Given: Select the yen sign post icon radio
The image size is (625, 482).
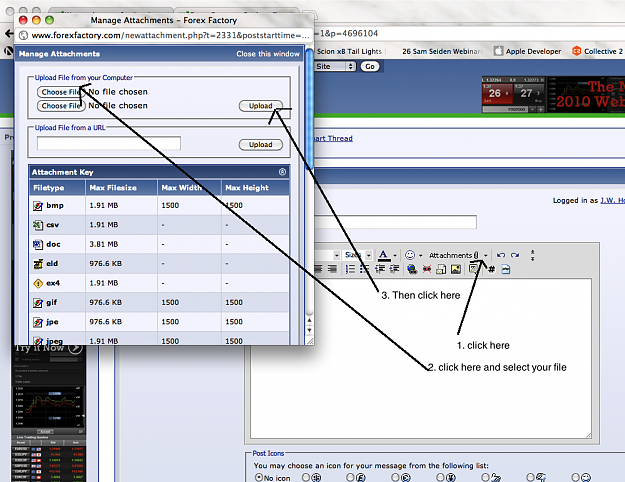Looking at the screenshot, I should (440, 477).
